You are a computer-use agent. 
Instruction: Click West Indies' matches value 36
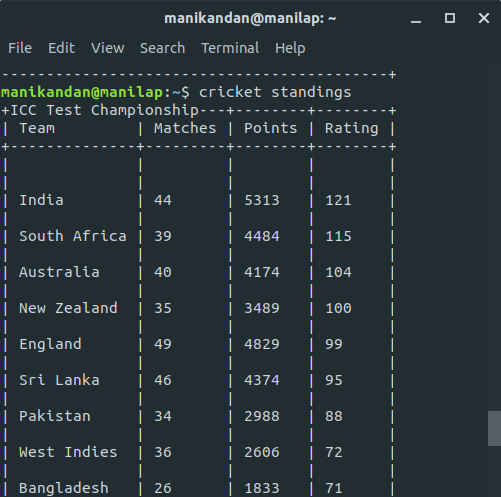tap(163, 452)
